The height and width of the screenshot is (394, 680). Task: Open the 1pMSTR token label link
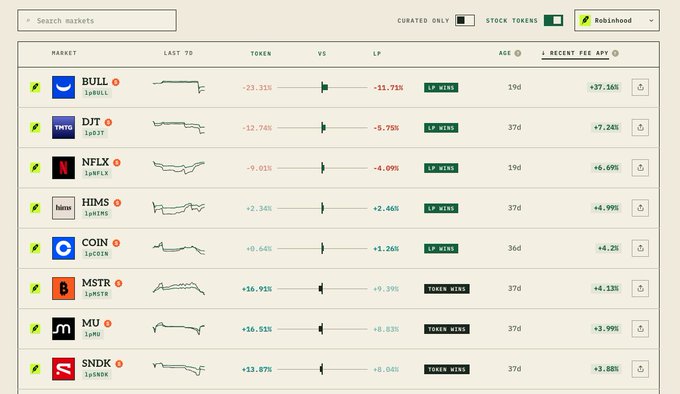96,294
